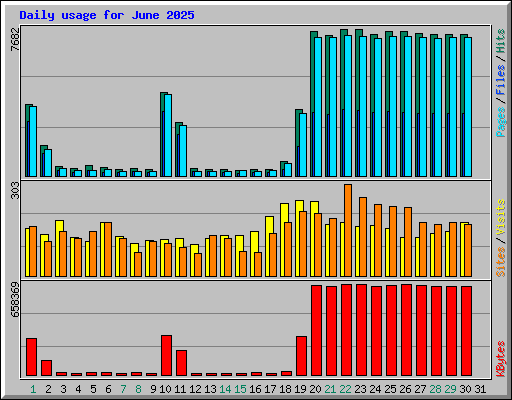Click the red KBytes bar for day 10
Viewport: 512px width, 400px height.
(x=167, y=356)
